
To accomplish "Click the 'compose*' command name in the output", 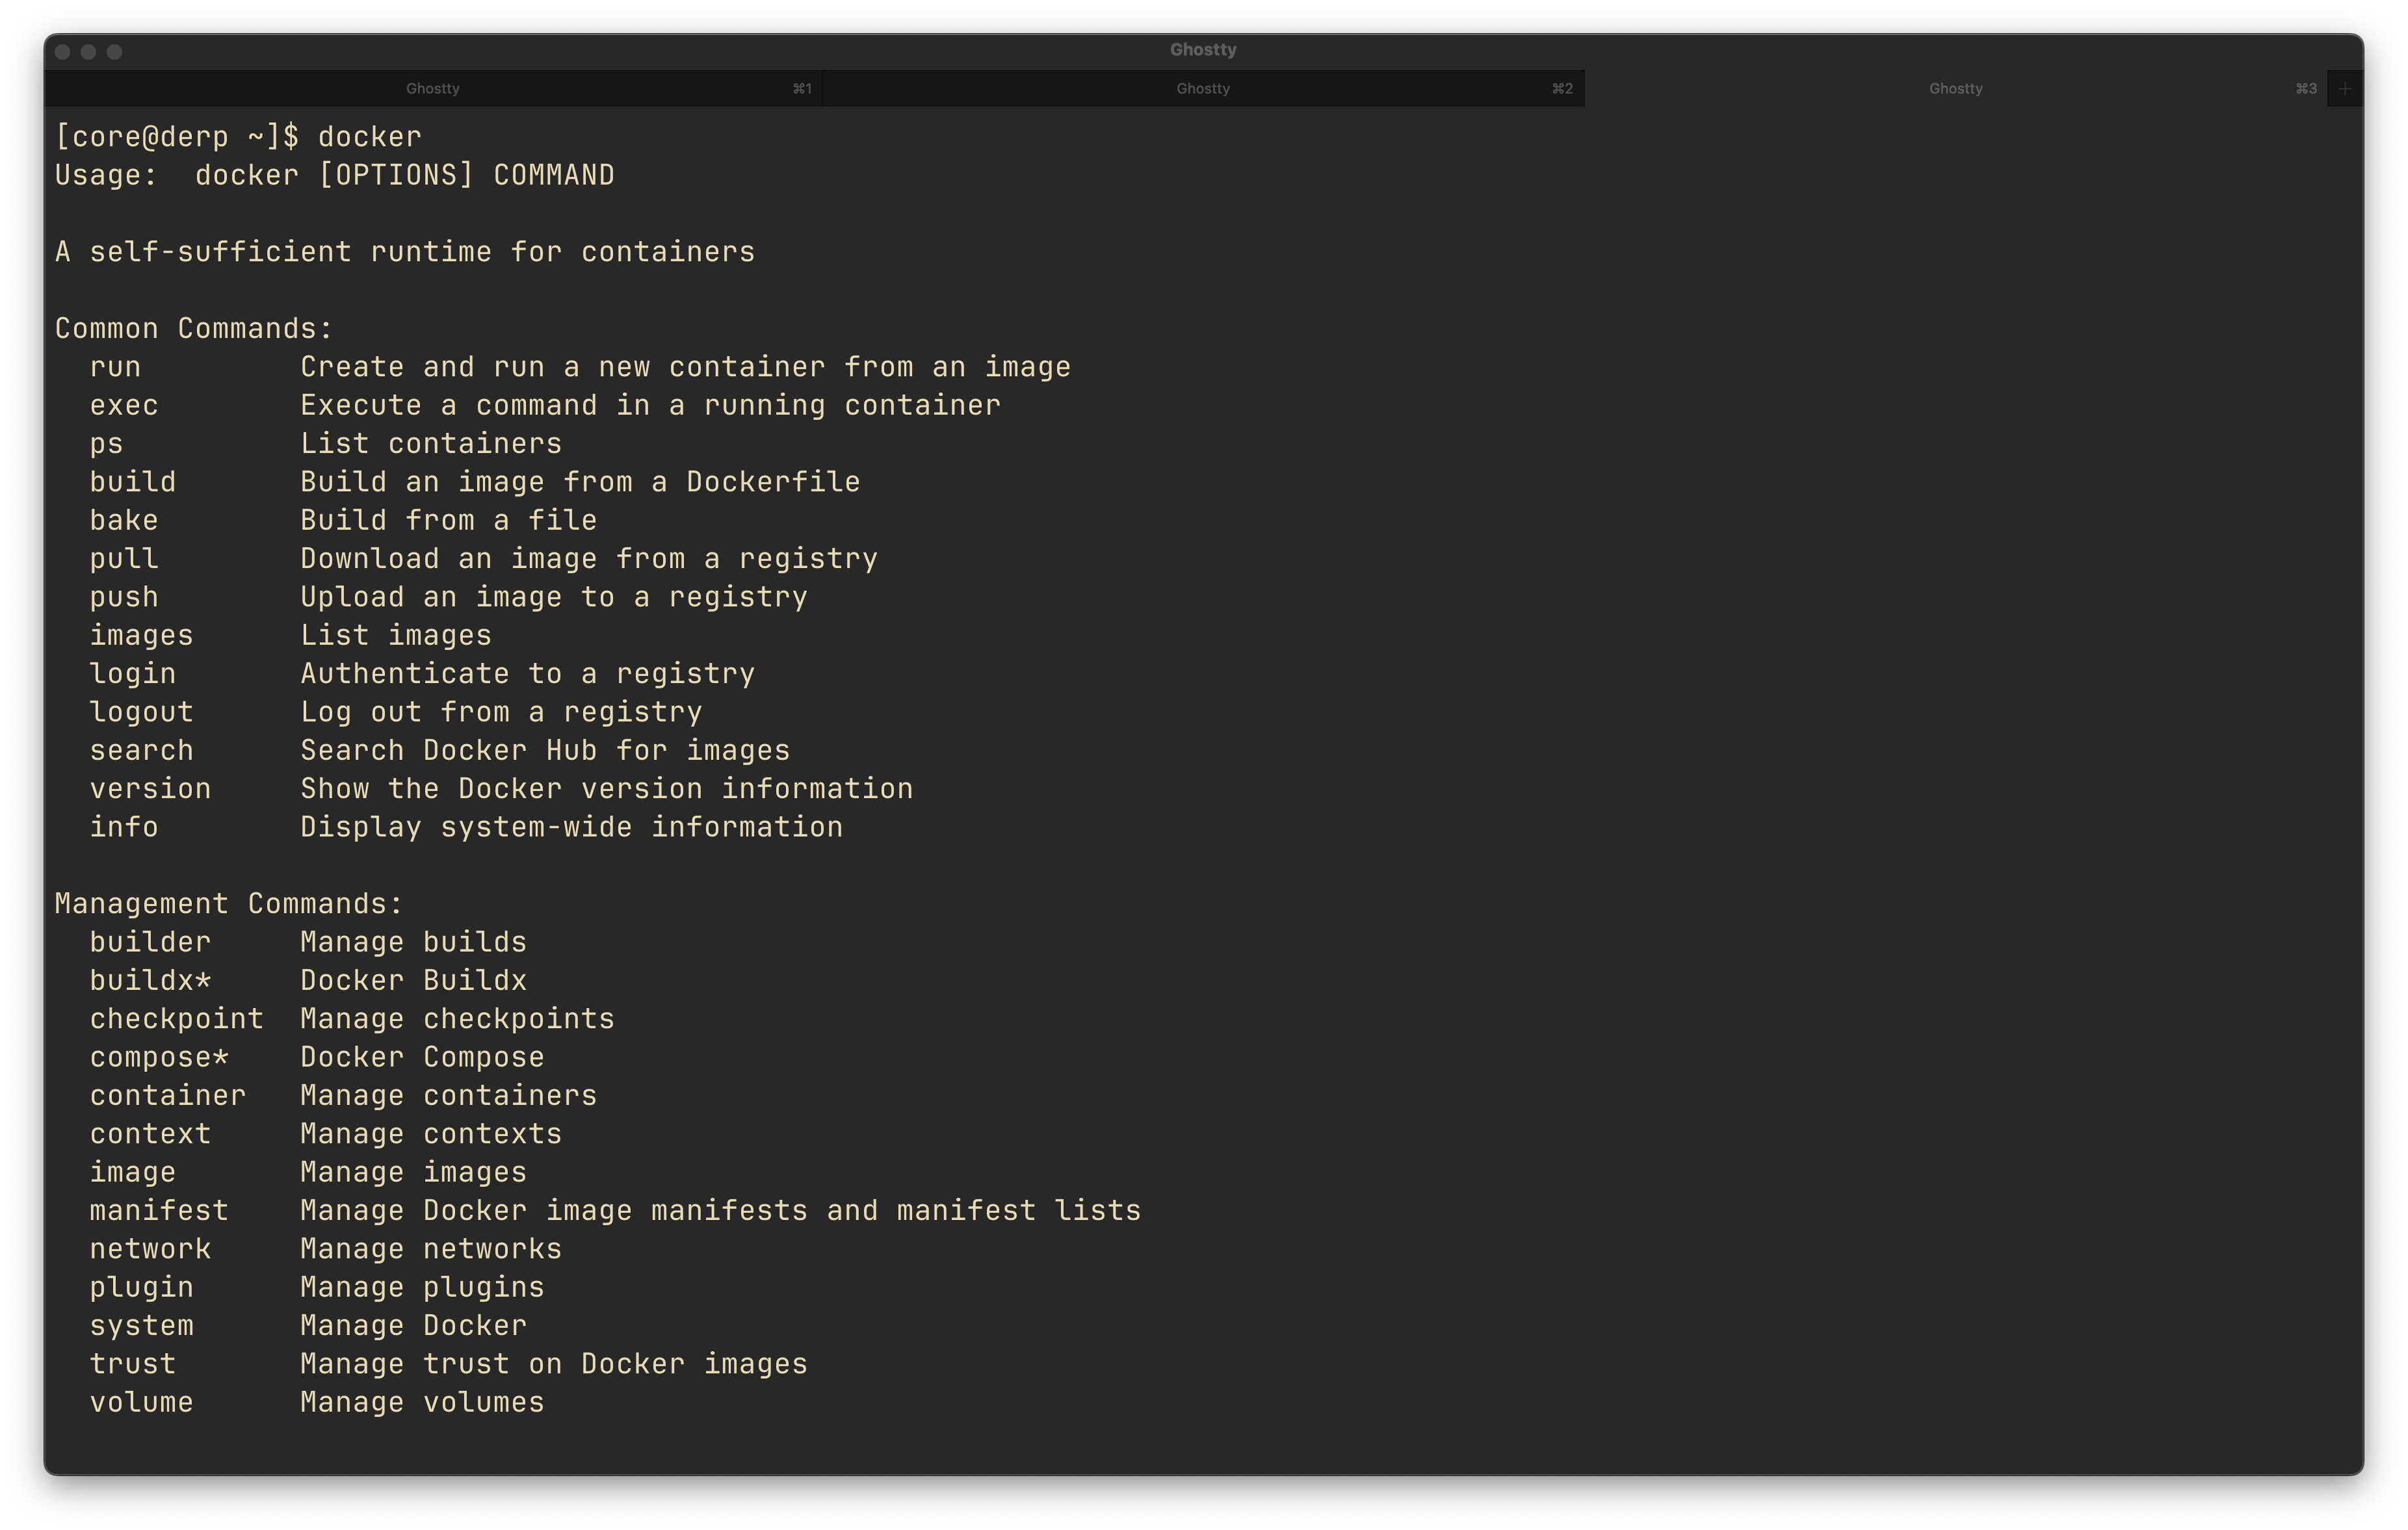I will tap(159, 1057).
